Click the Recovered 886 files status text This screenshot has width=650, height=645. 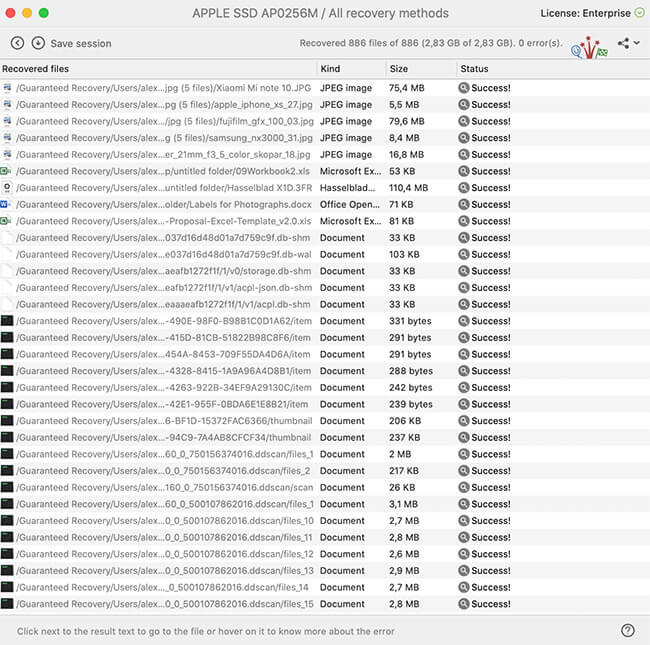tap(431, 43)
